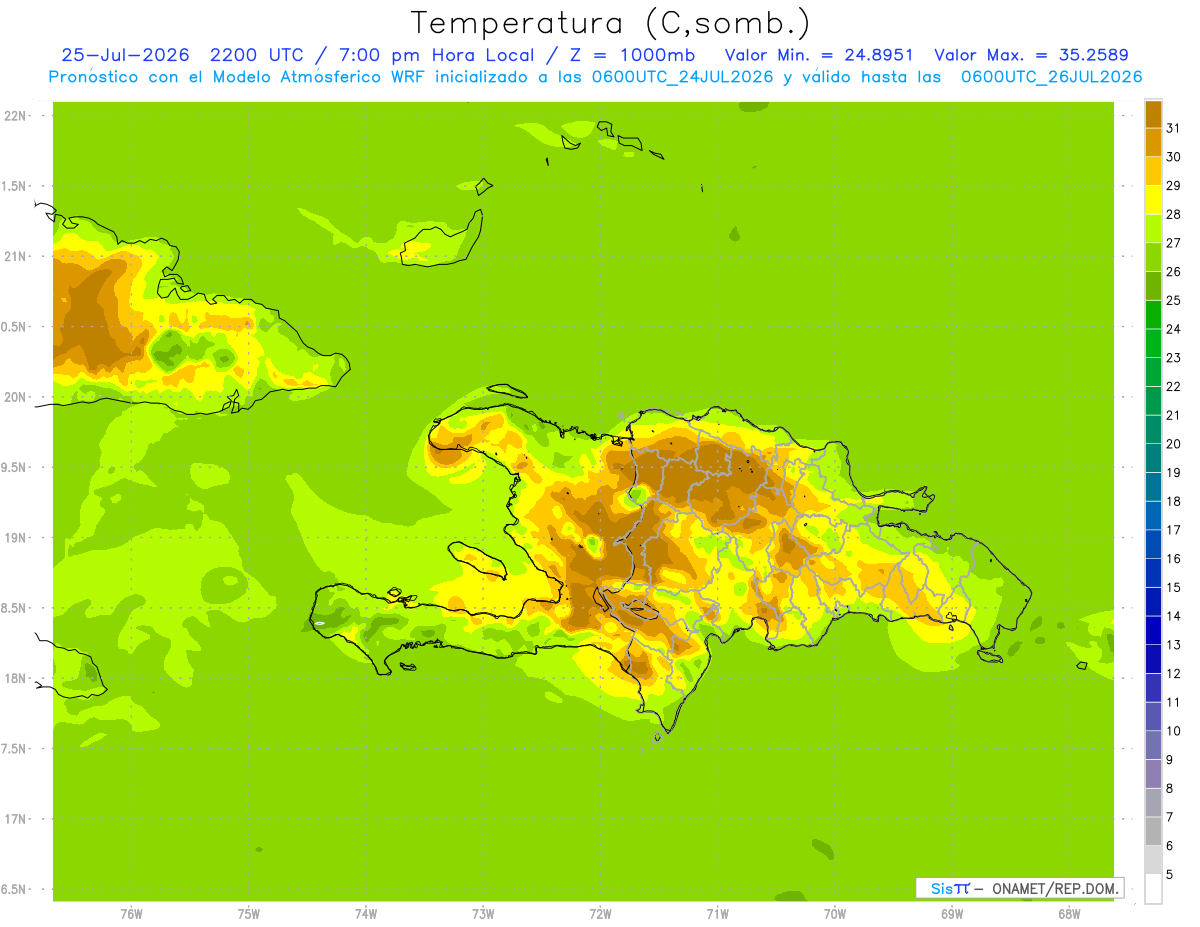Click the '22N' latitude label
The image size is (1200, 927).
15,116
